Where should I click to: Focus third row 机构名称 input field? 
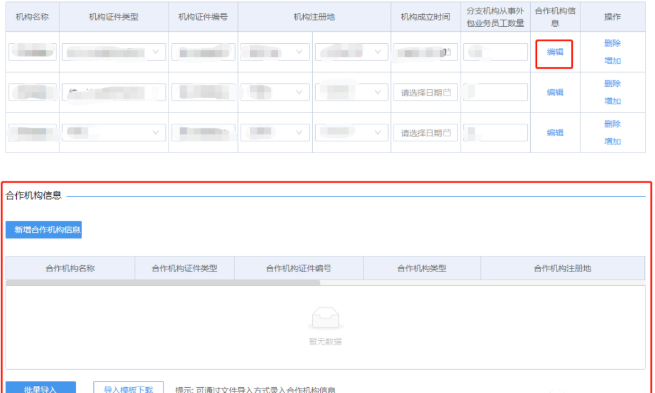coord(32,132)
